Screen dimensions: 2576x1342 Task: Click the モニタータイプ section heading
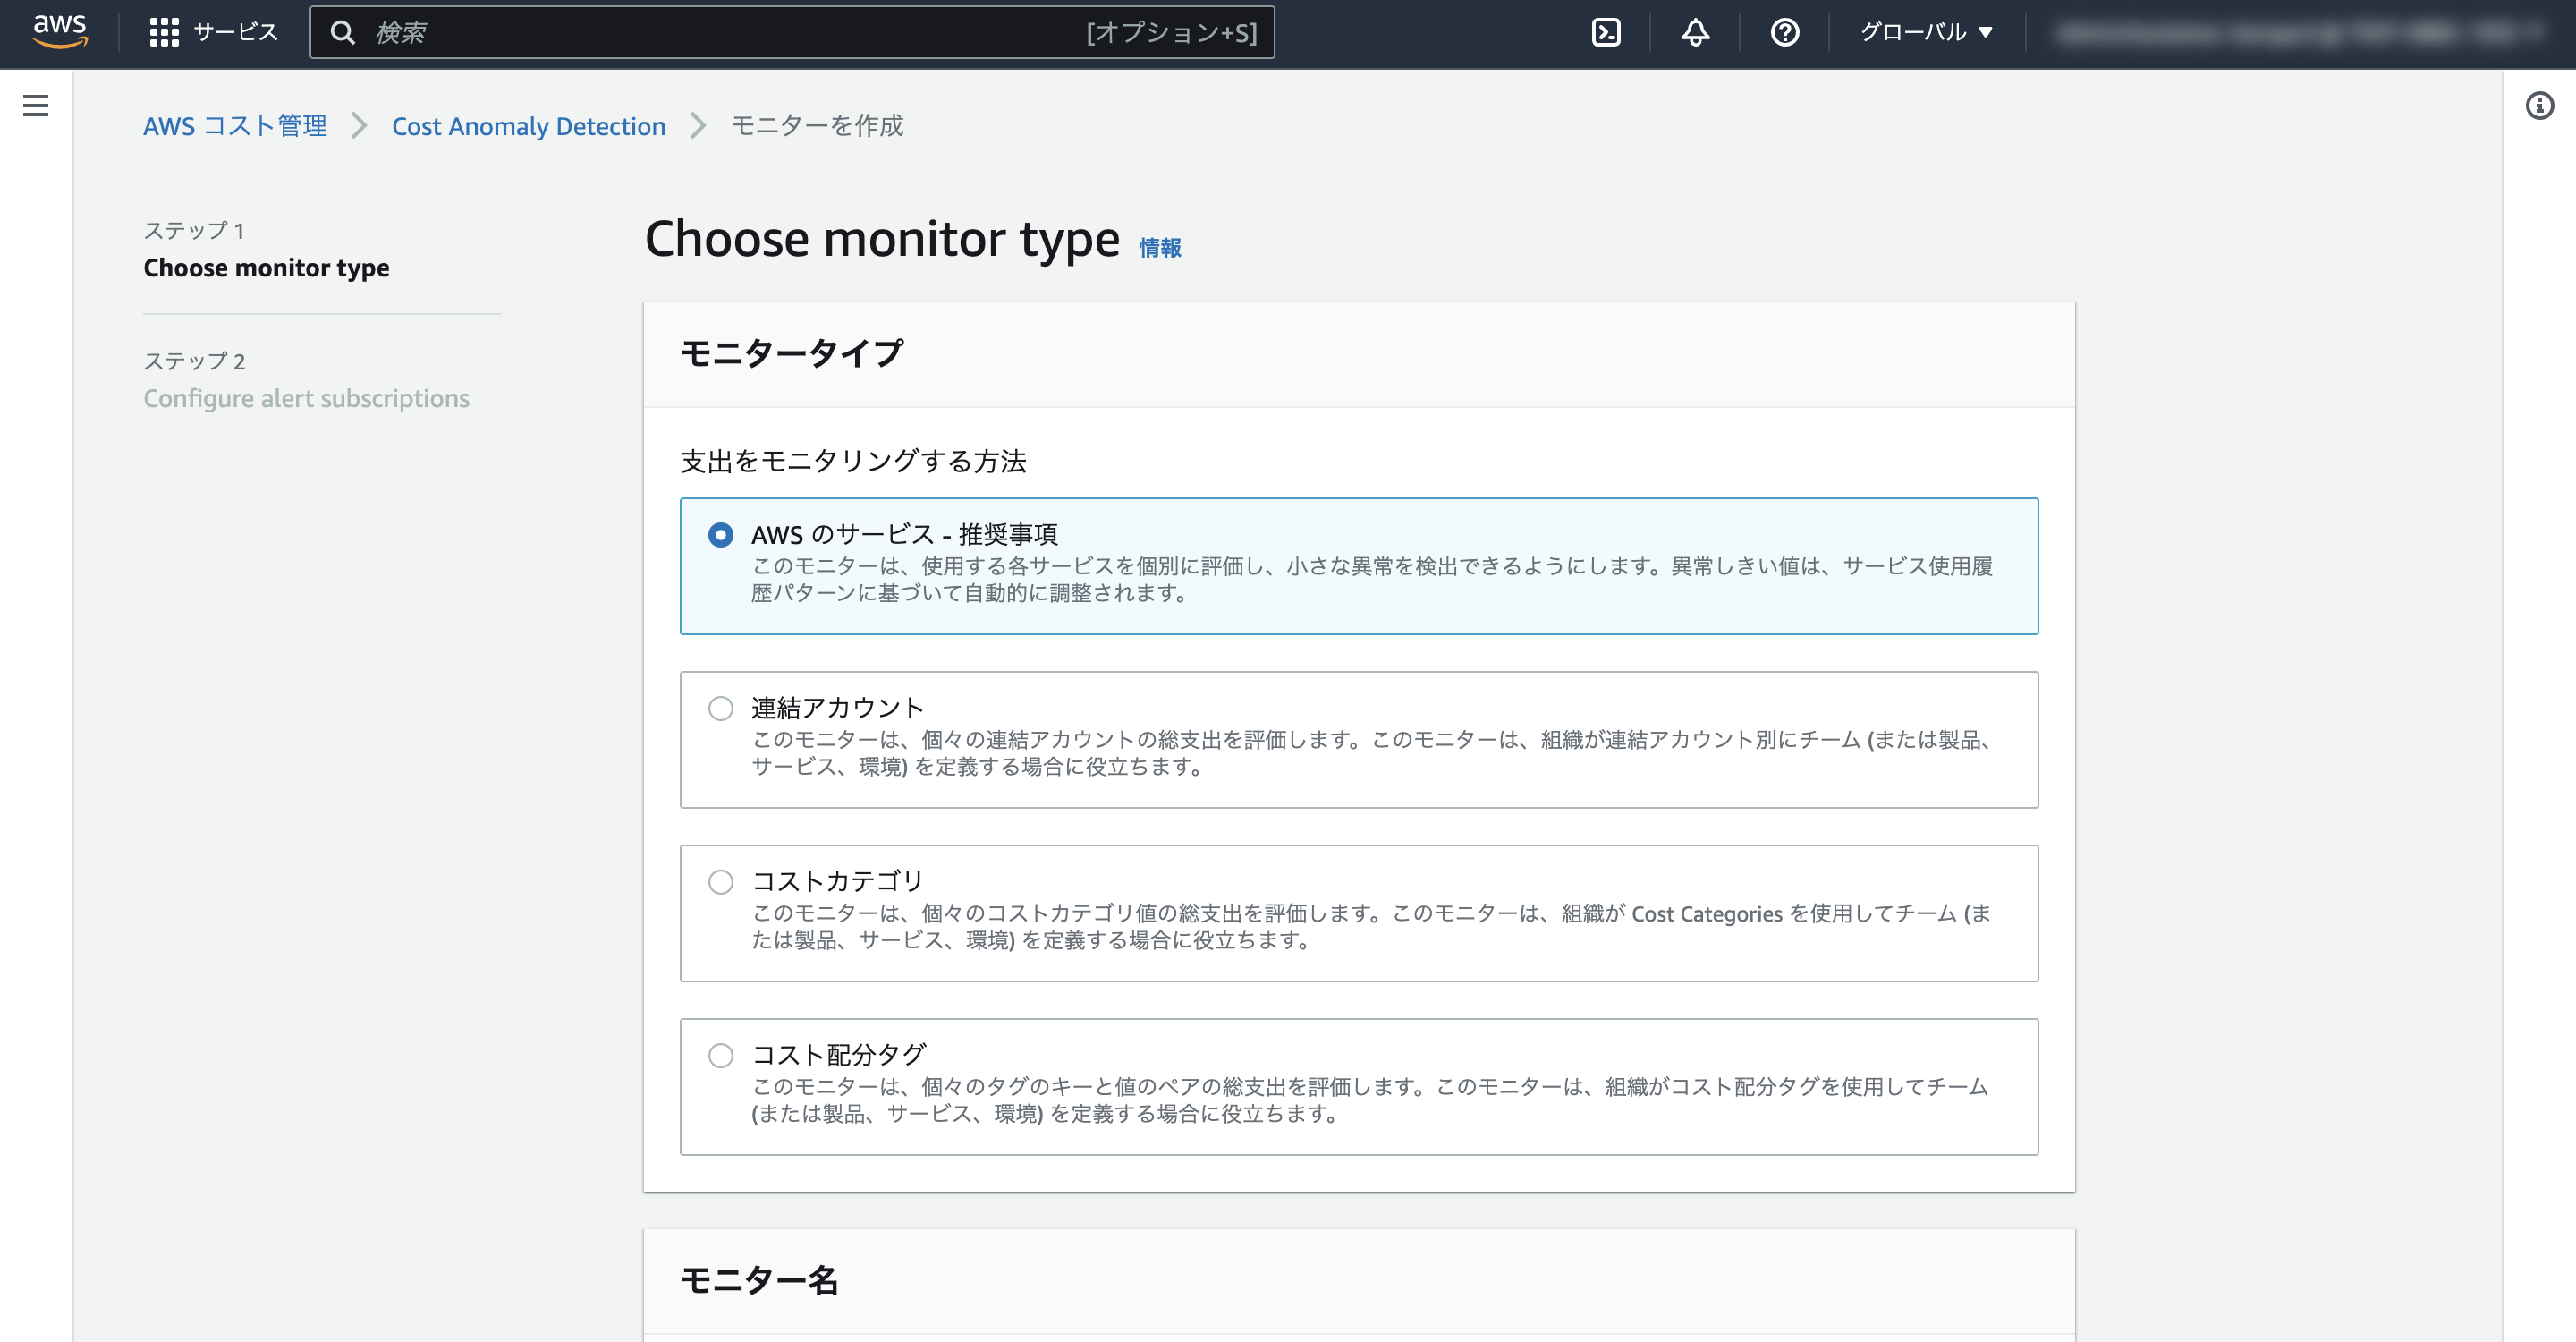pos(791,353)
